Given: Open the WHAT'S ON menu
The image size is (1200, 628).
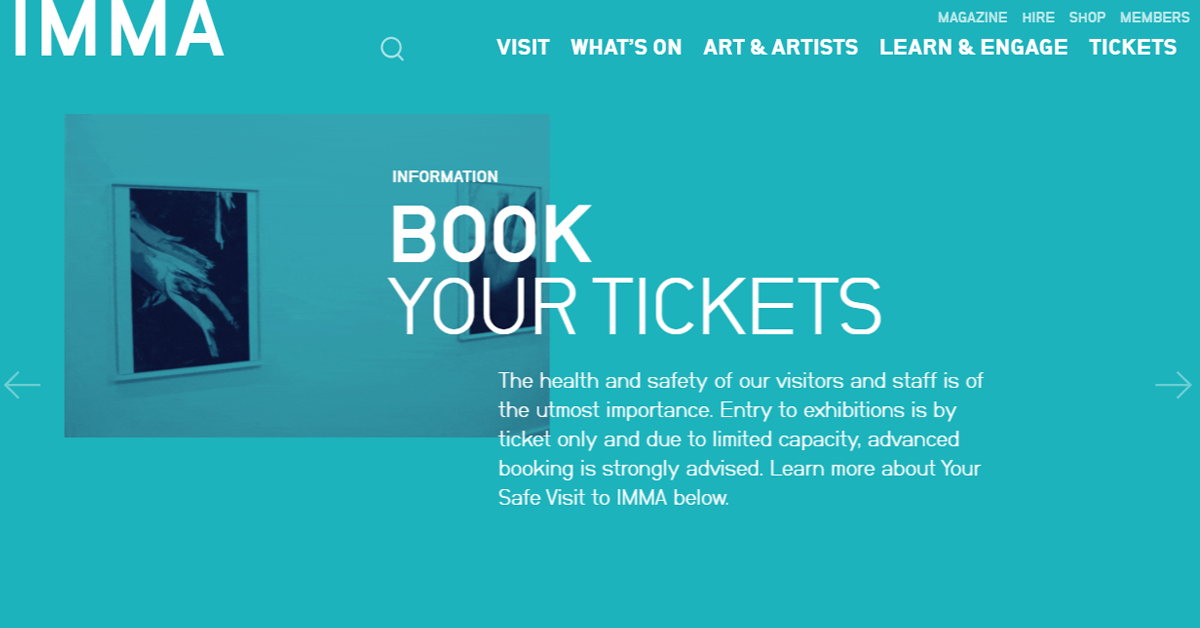Looking at the screenshot, I should click(x=626, y=47).
